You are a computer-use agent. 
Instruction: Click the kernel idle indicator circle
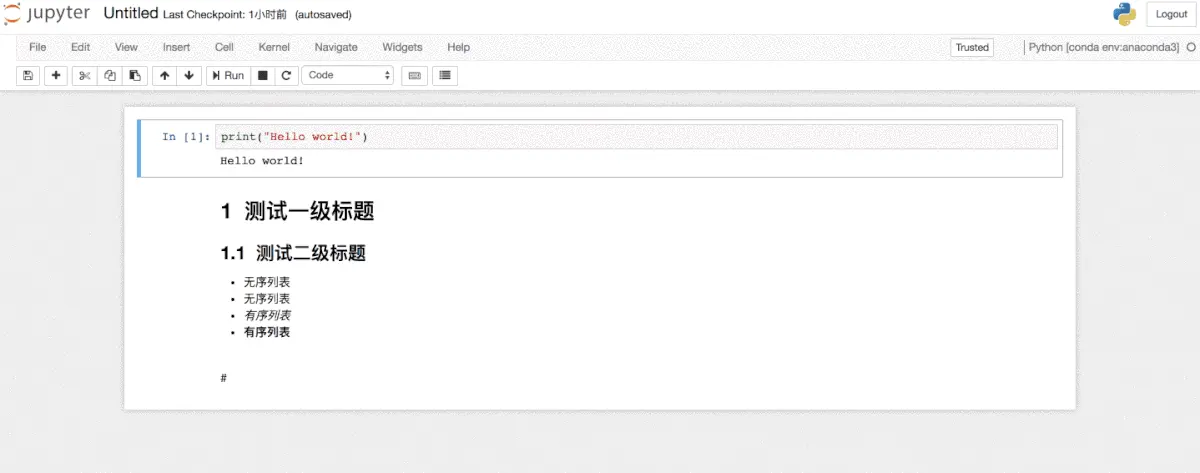coord(1191,47)
